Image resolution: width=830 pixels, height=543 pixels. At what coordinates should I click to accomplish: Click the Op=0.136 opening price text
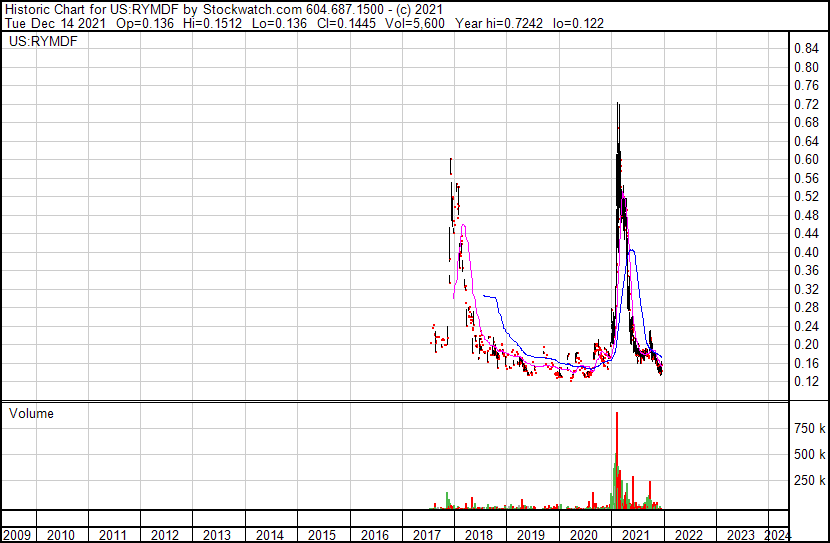145,23
